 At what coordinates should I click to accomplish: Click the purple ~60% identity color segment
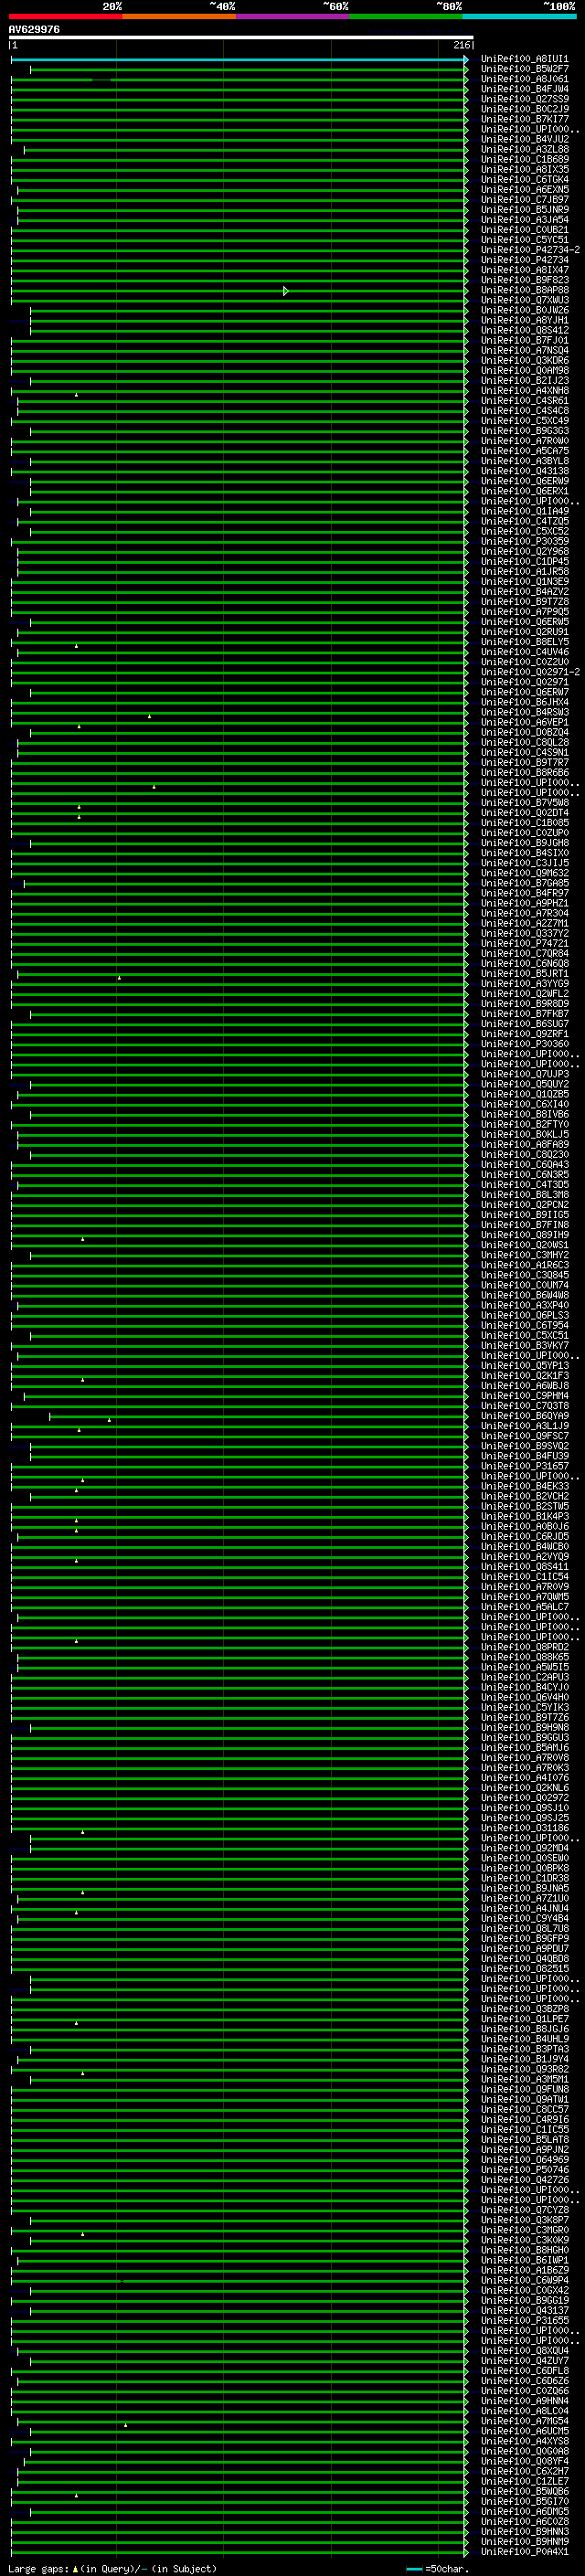[x=293, y=16]
